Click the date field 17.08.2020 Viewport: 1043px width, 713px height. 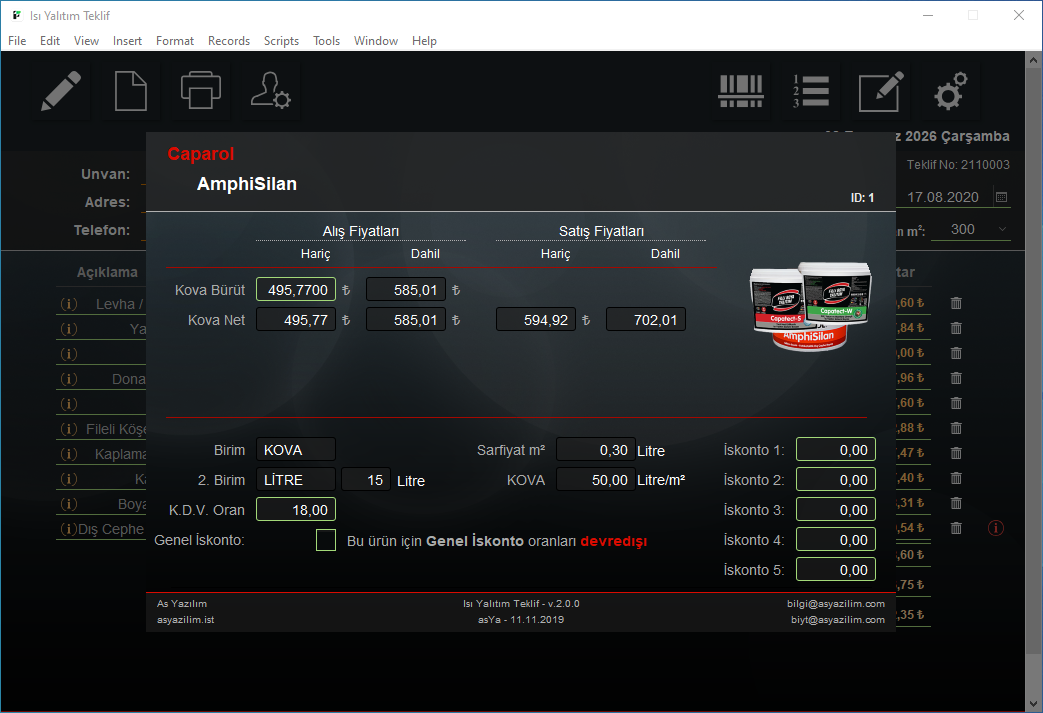[943, 197]
